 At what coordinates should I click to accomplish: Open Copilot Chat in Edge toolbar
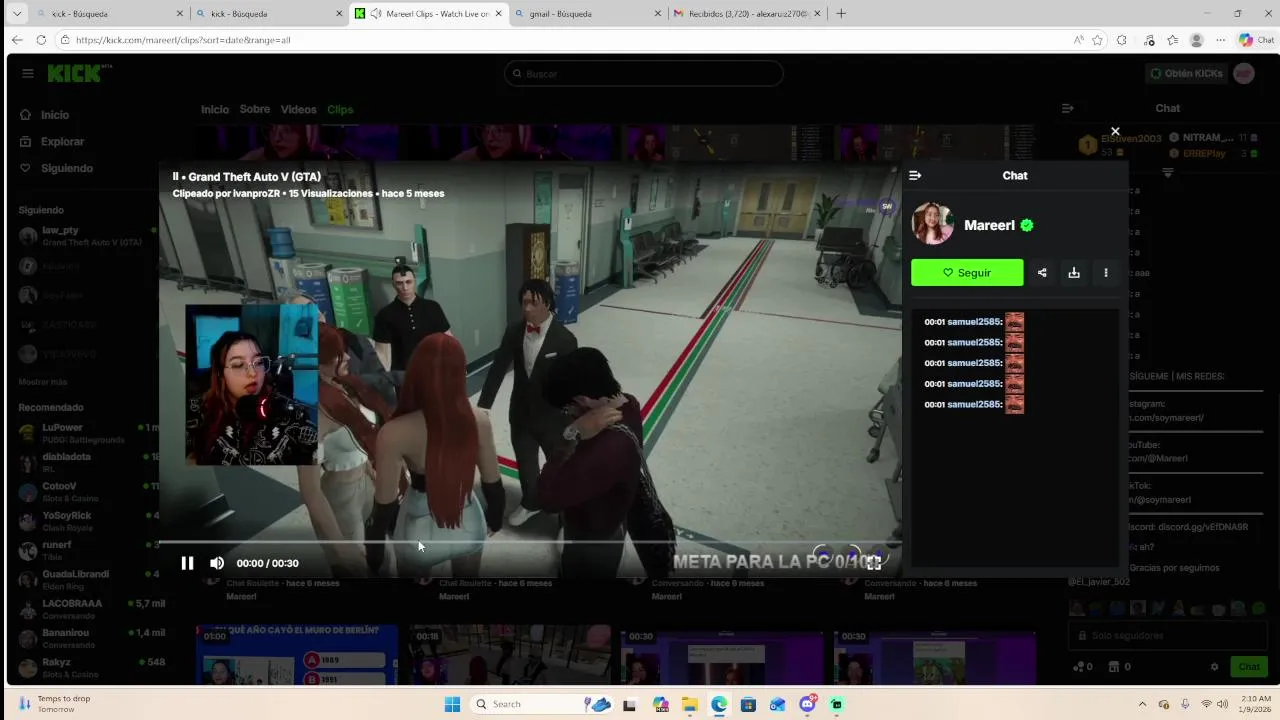pos(1256,40)
